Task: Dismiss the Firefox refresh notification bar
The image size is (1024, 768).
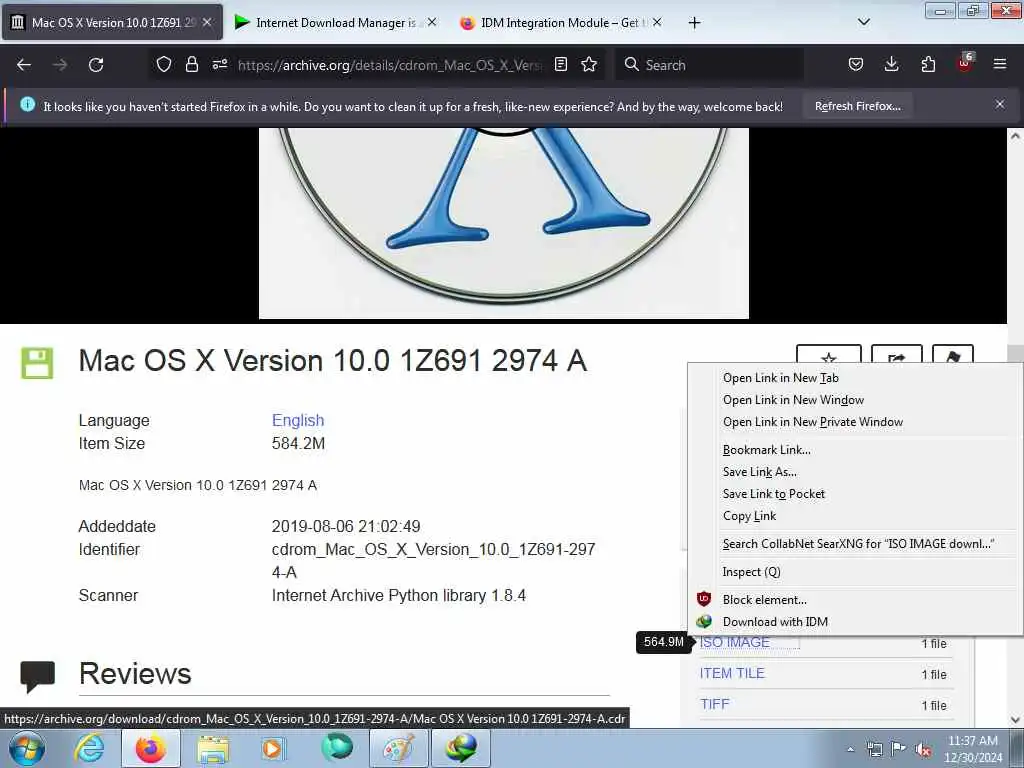Action: (1000, 104)
